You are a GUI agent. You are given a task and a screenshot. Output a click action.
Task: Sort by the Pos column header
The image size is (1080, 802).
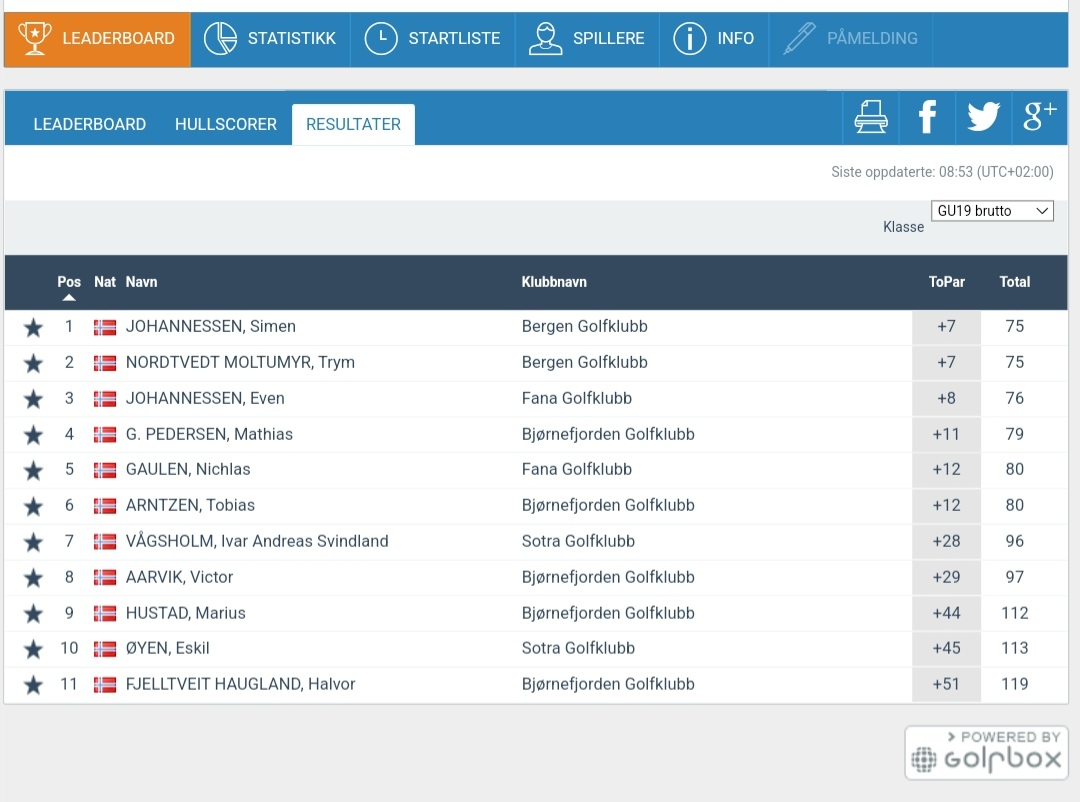click(x=69, y=282)
